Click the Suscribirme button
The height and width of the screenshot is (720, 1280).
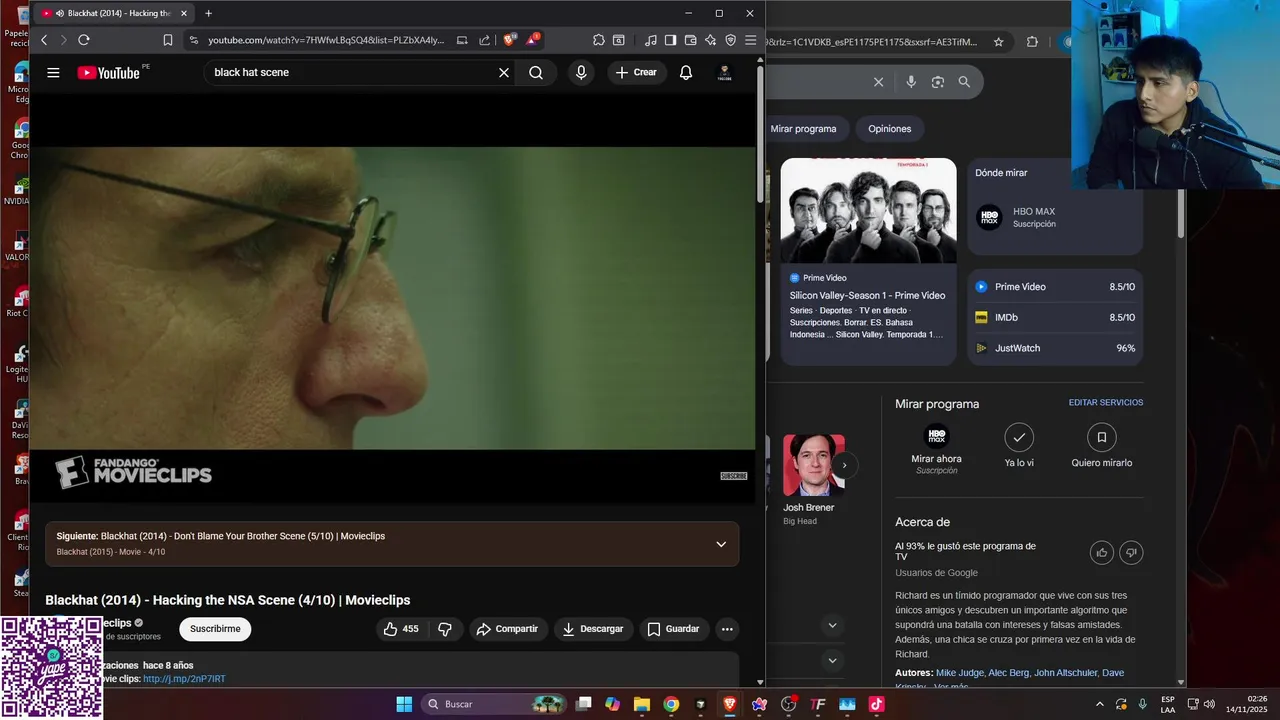click(x=215, y=629)
